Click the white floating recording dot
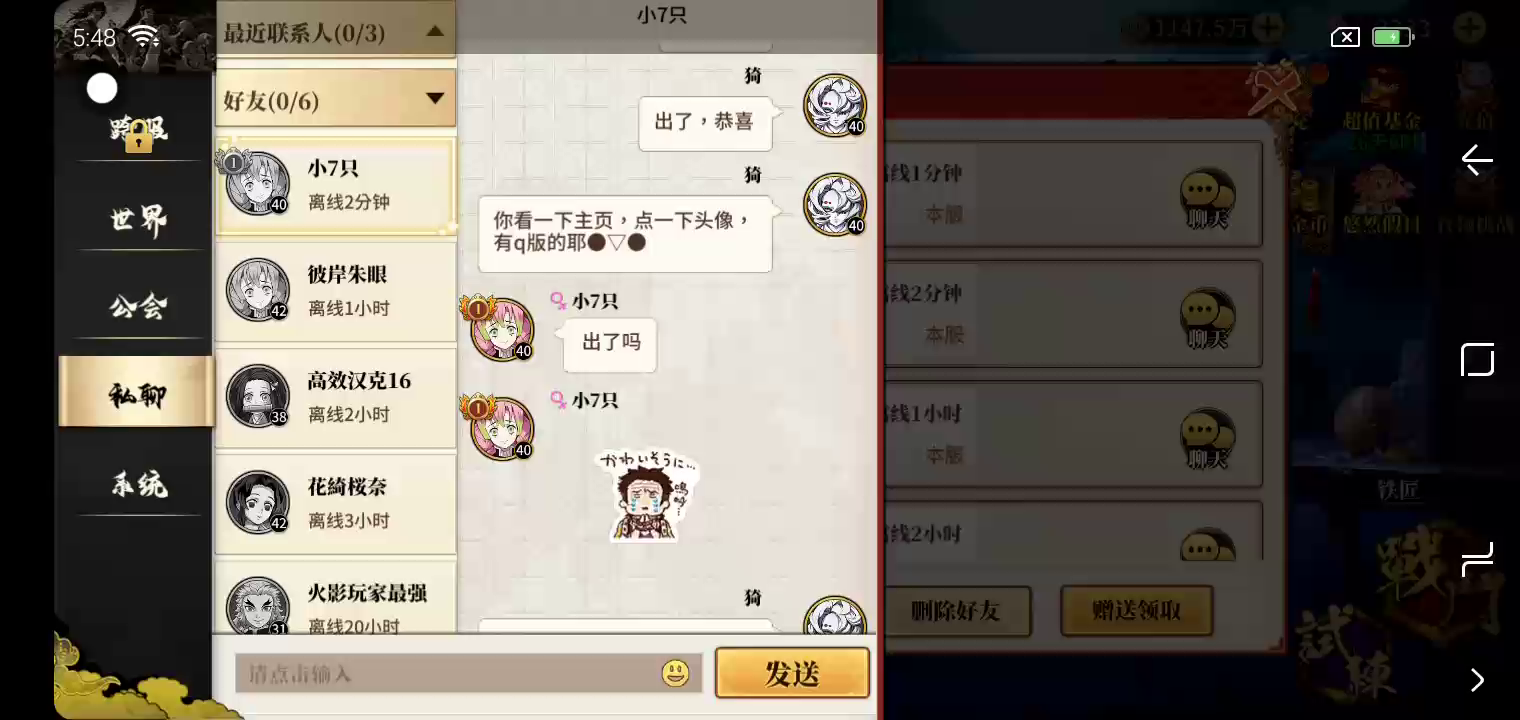The width and height of the screenshot is (1520, 720). tap(102, 89)
